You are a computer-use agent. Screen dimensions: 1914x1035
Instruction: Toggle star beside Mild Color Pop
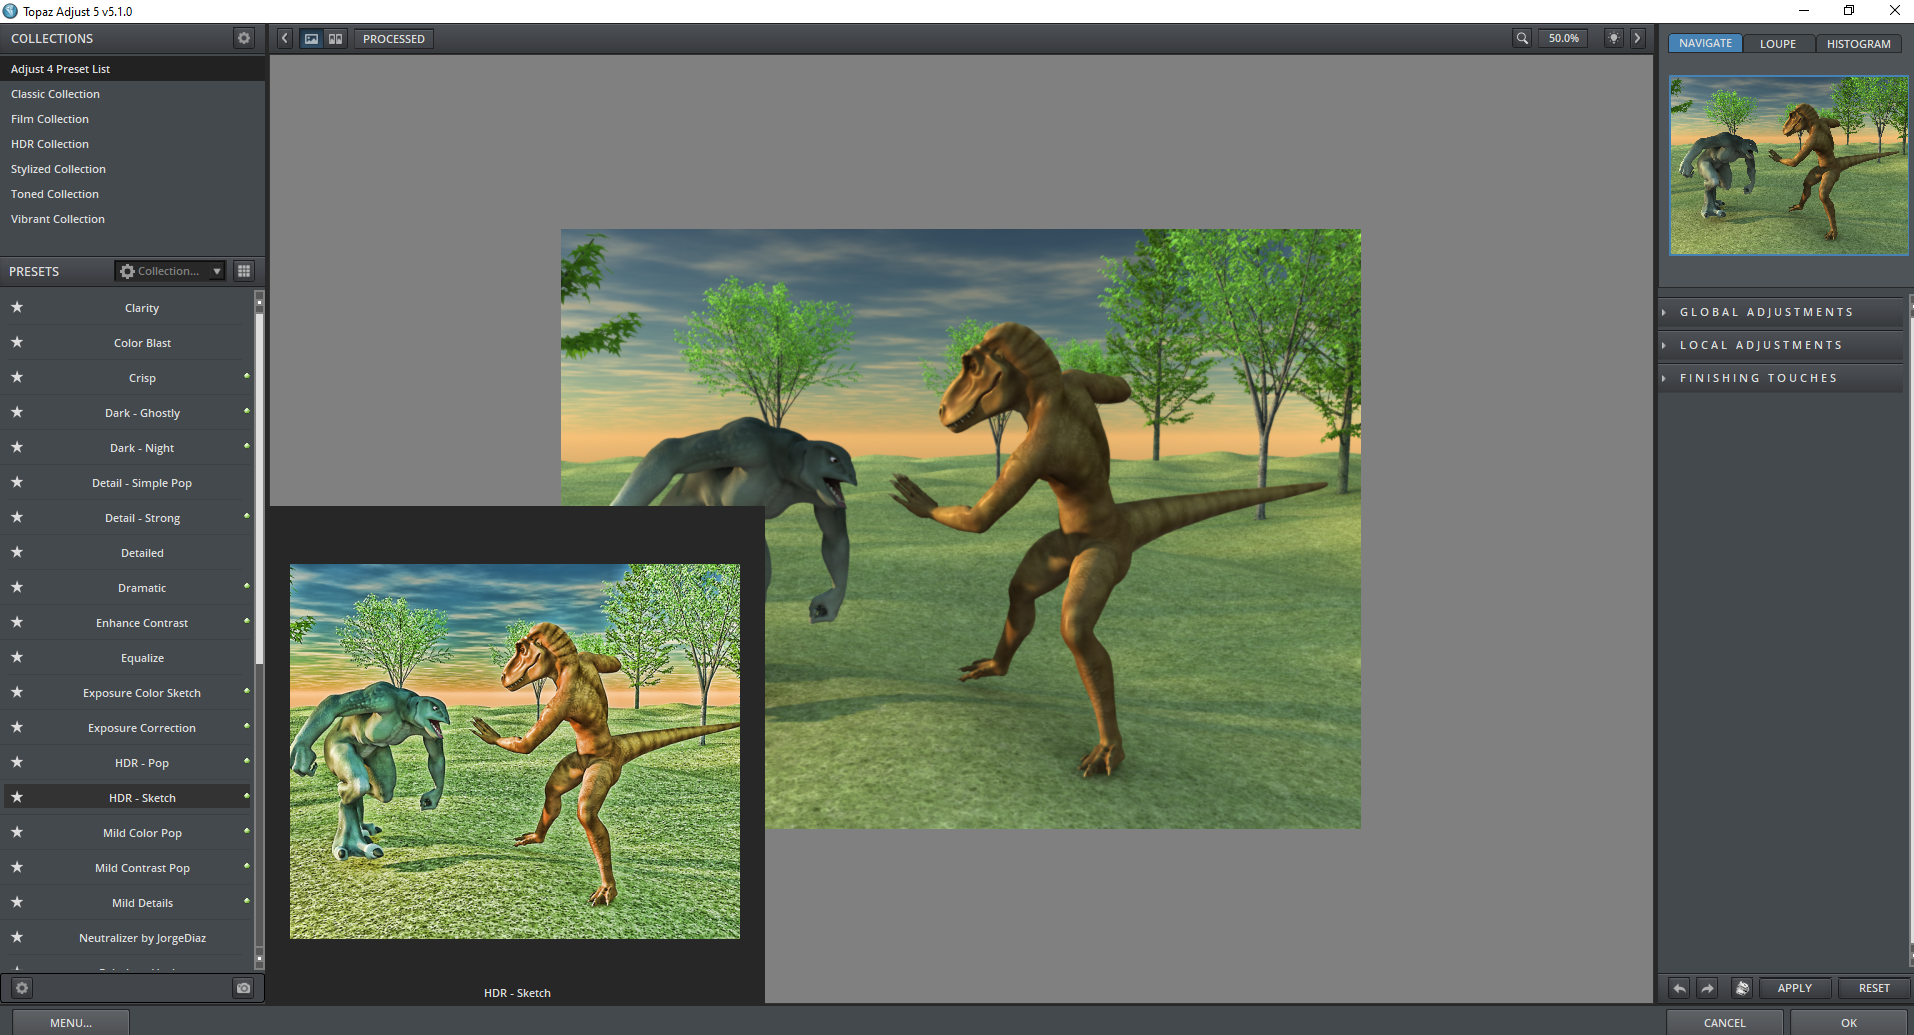(17, 832)
